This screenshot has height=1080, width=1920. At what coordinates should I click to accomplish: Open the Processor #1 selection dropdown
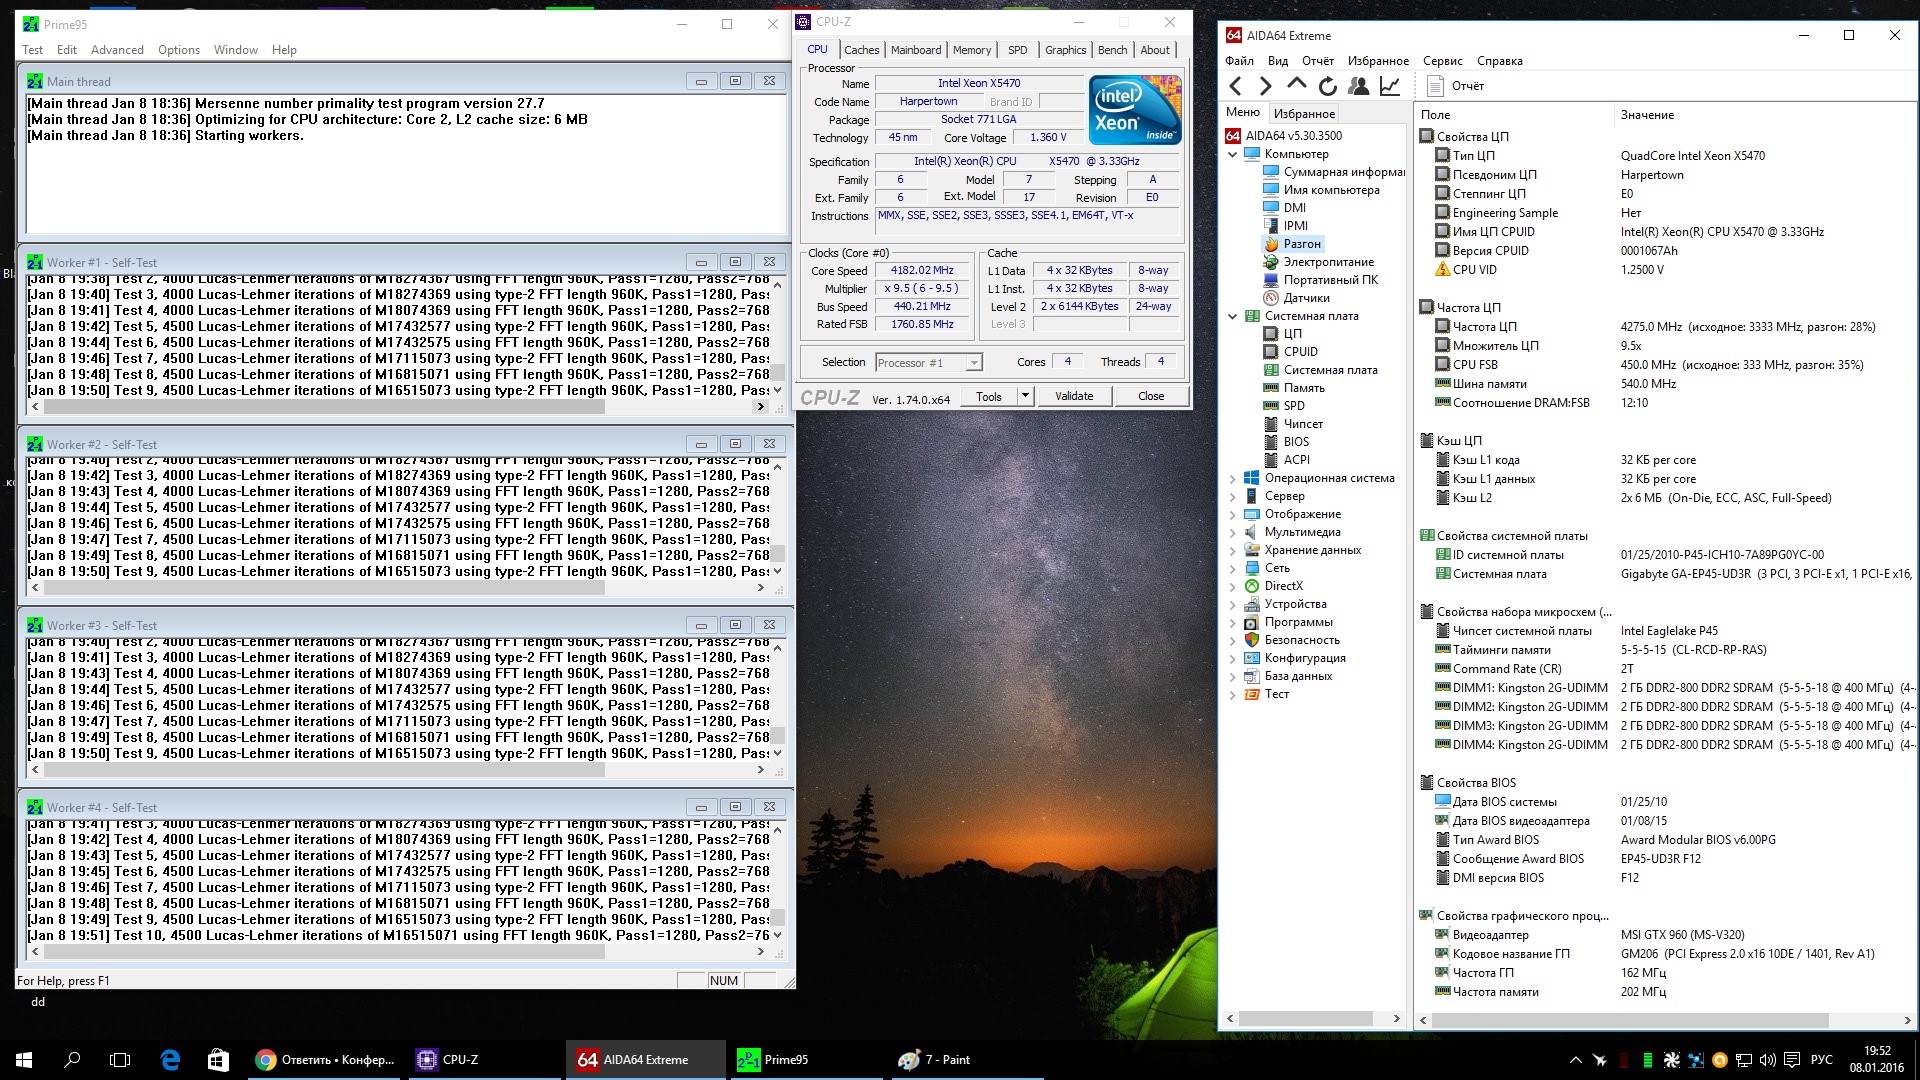973,363
